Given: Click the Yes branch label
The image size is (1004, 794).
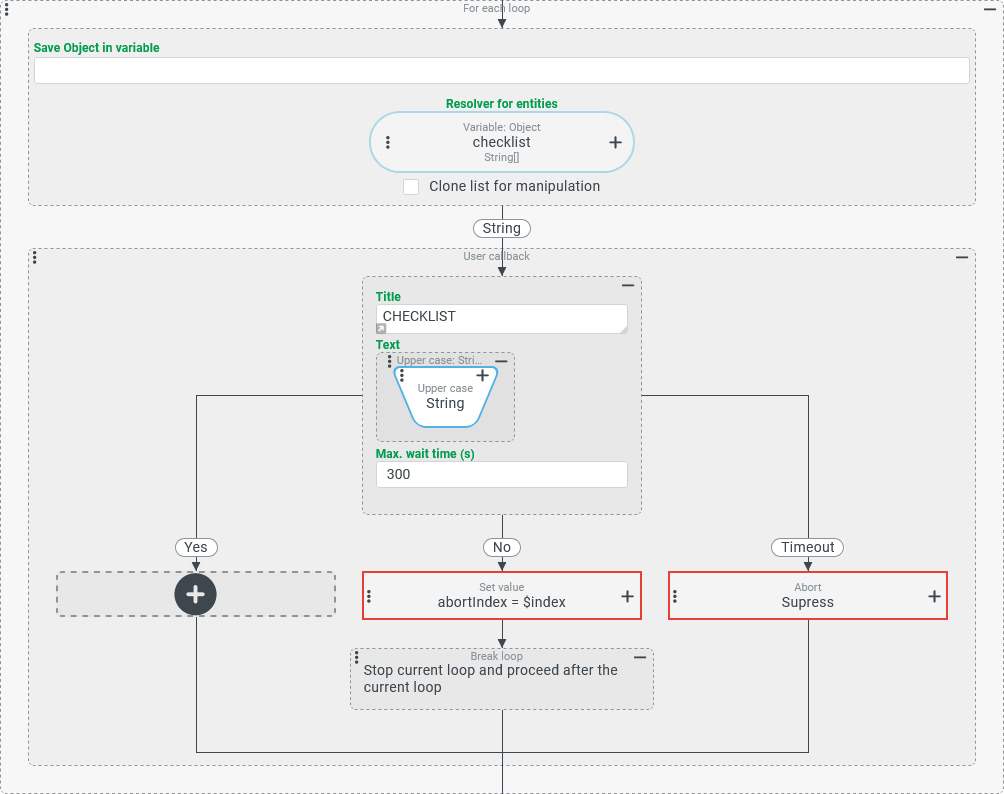Looking at the screenshot, I should (x=196, y=547).
